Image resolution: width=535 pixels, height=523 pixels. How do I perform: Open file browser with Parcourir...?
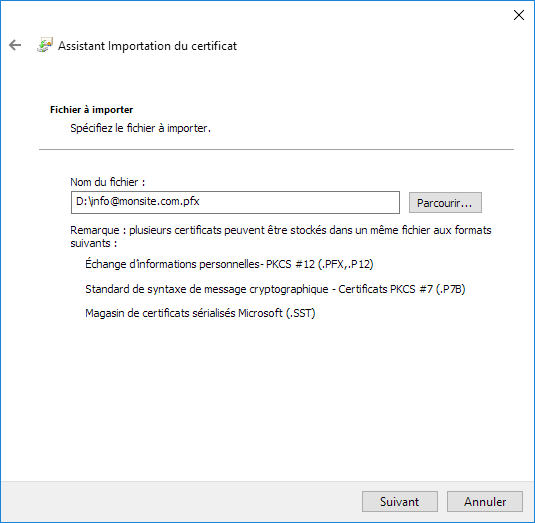click(445, 203)
